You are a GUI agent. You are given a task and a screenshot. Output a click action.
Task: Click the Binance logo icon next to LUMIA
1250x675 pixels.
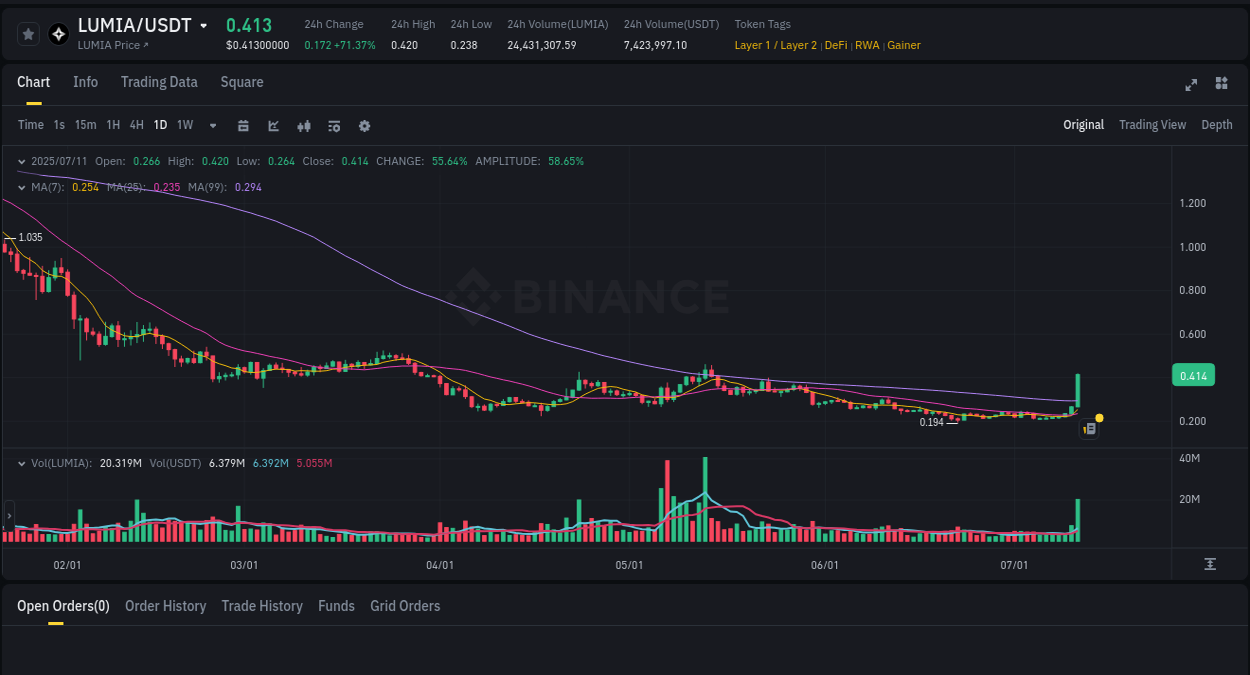click(x=58, y=33)
